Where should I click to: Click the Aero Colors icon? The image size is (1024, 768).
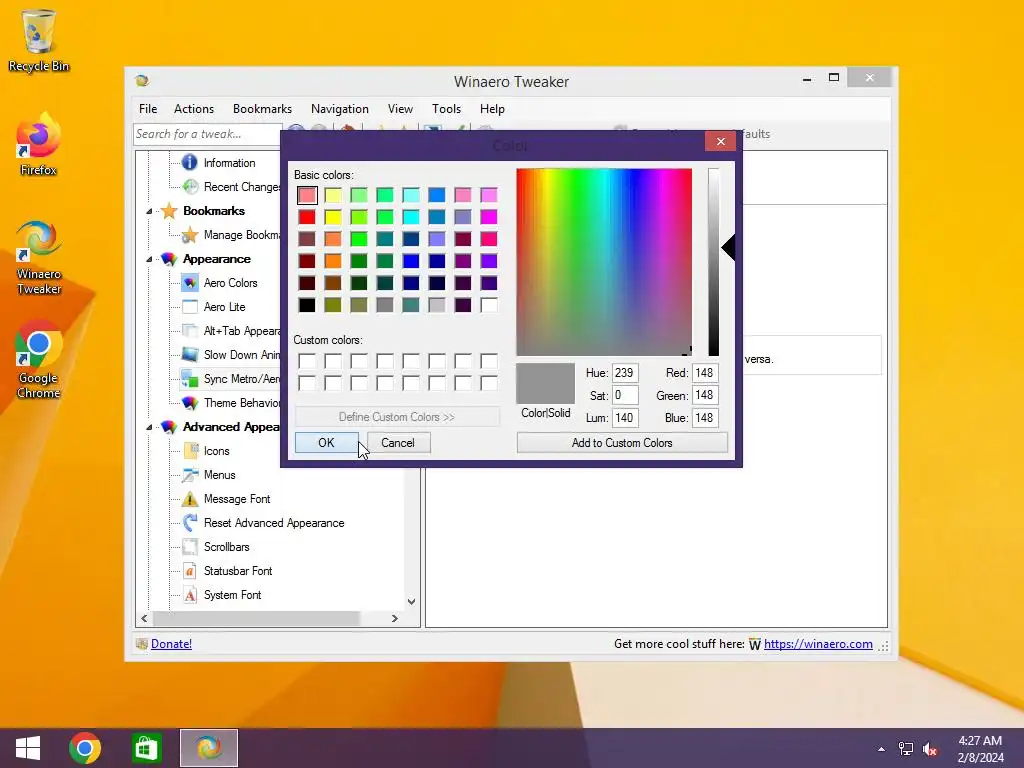click(x=190, y=283)
